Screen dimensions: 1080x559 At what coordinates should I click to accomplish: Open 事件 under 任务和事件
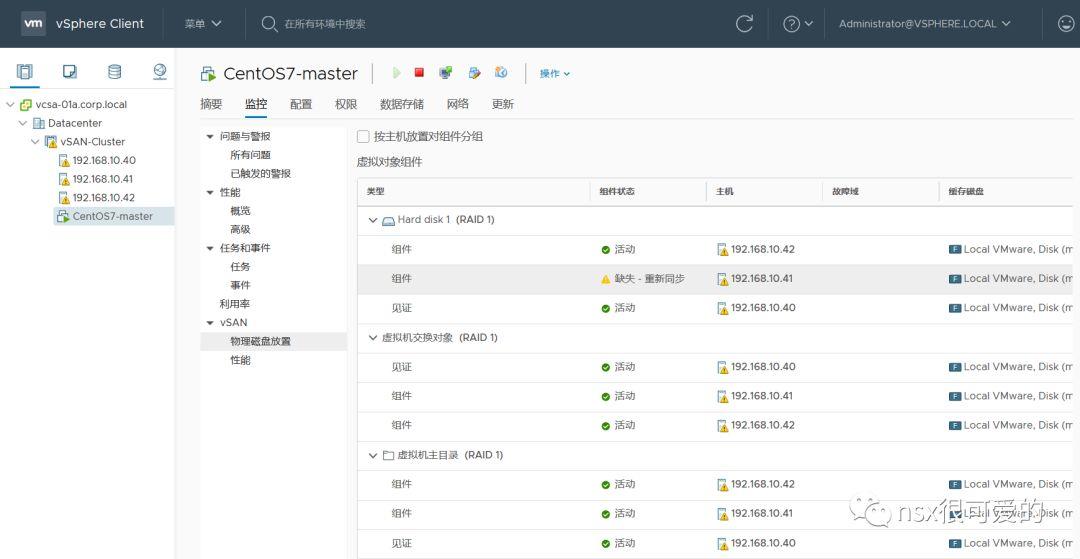pyautogui.click(x=240, y=285)
